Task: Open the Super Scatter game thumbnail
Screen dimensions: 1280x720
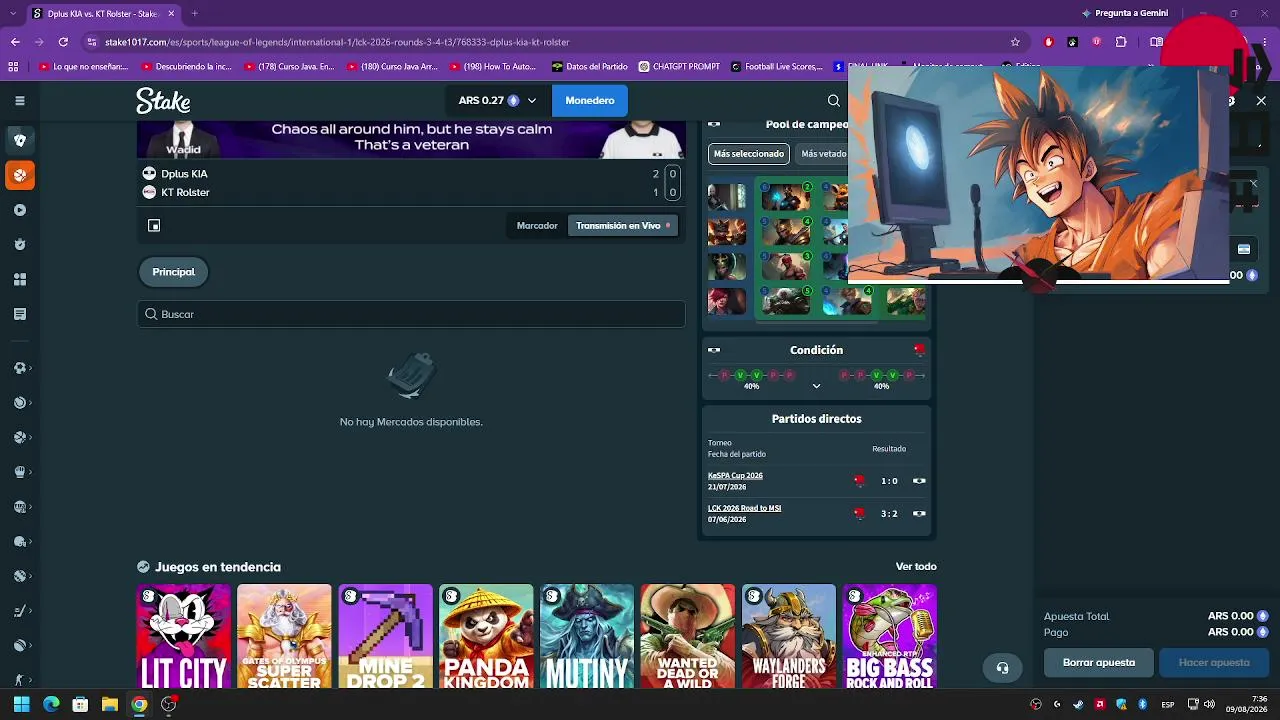Action: (x=284, y=636)
